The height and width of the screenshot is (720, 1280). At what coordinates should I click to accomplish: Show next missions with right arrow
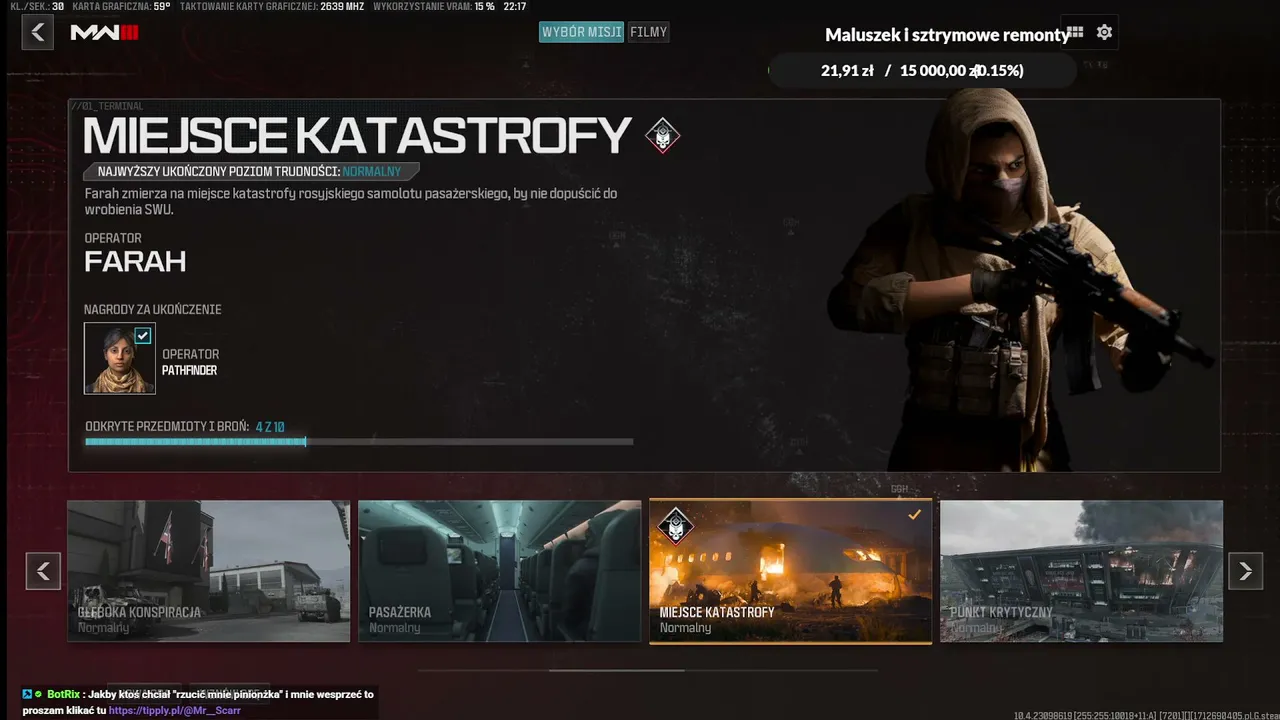1245,571
